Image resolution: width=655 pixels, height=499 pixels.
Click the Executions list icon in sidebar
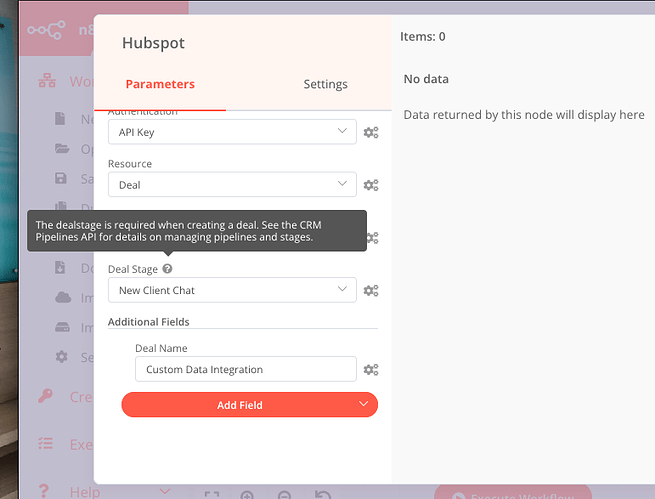coord(45,443)
